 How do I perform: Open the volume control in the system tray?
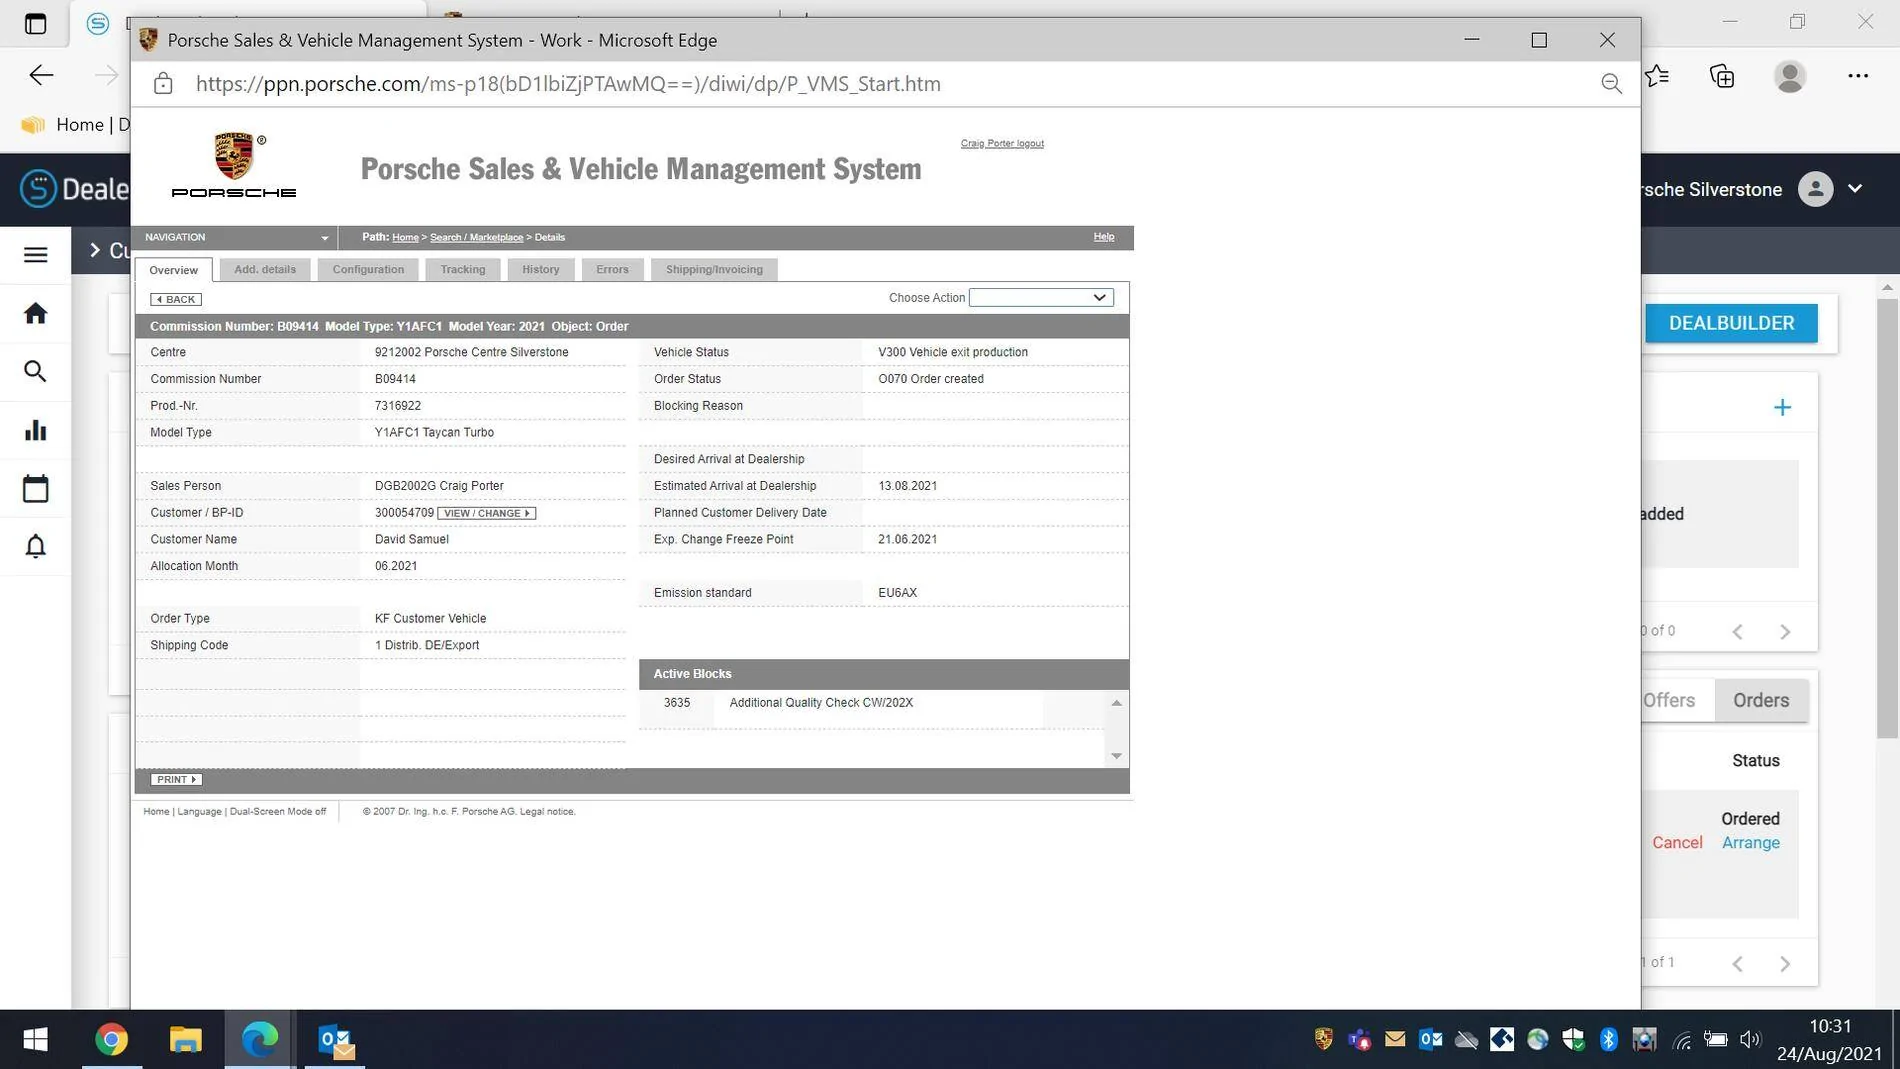(x=1750, y=1040)
